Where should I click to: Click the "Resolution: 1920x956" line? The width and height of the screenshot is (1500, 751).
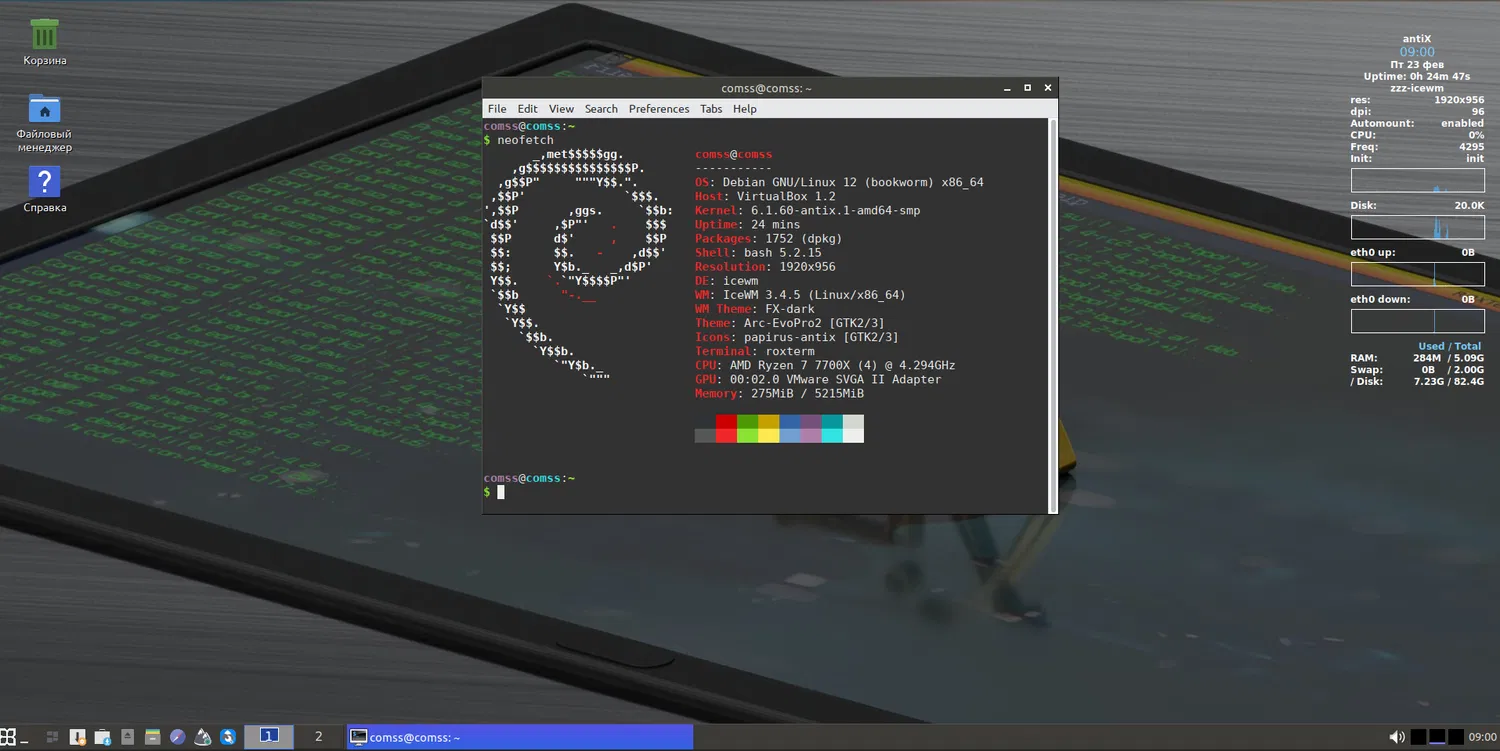coord(765,267)
